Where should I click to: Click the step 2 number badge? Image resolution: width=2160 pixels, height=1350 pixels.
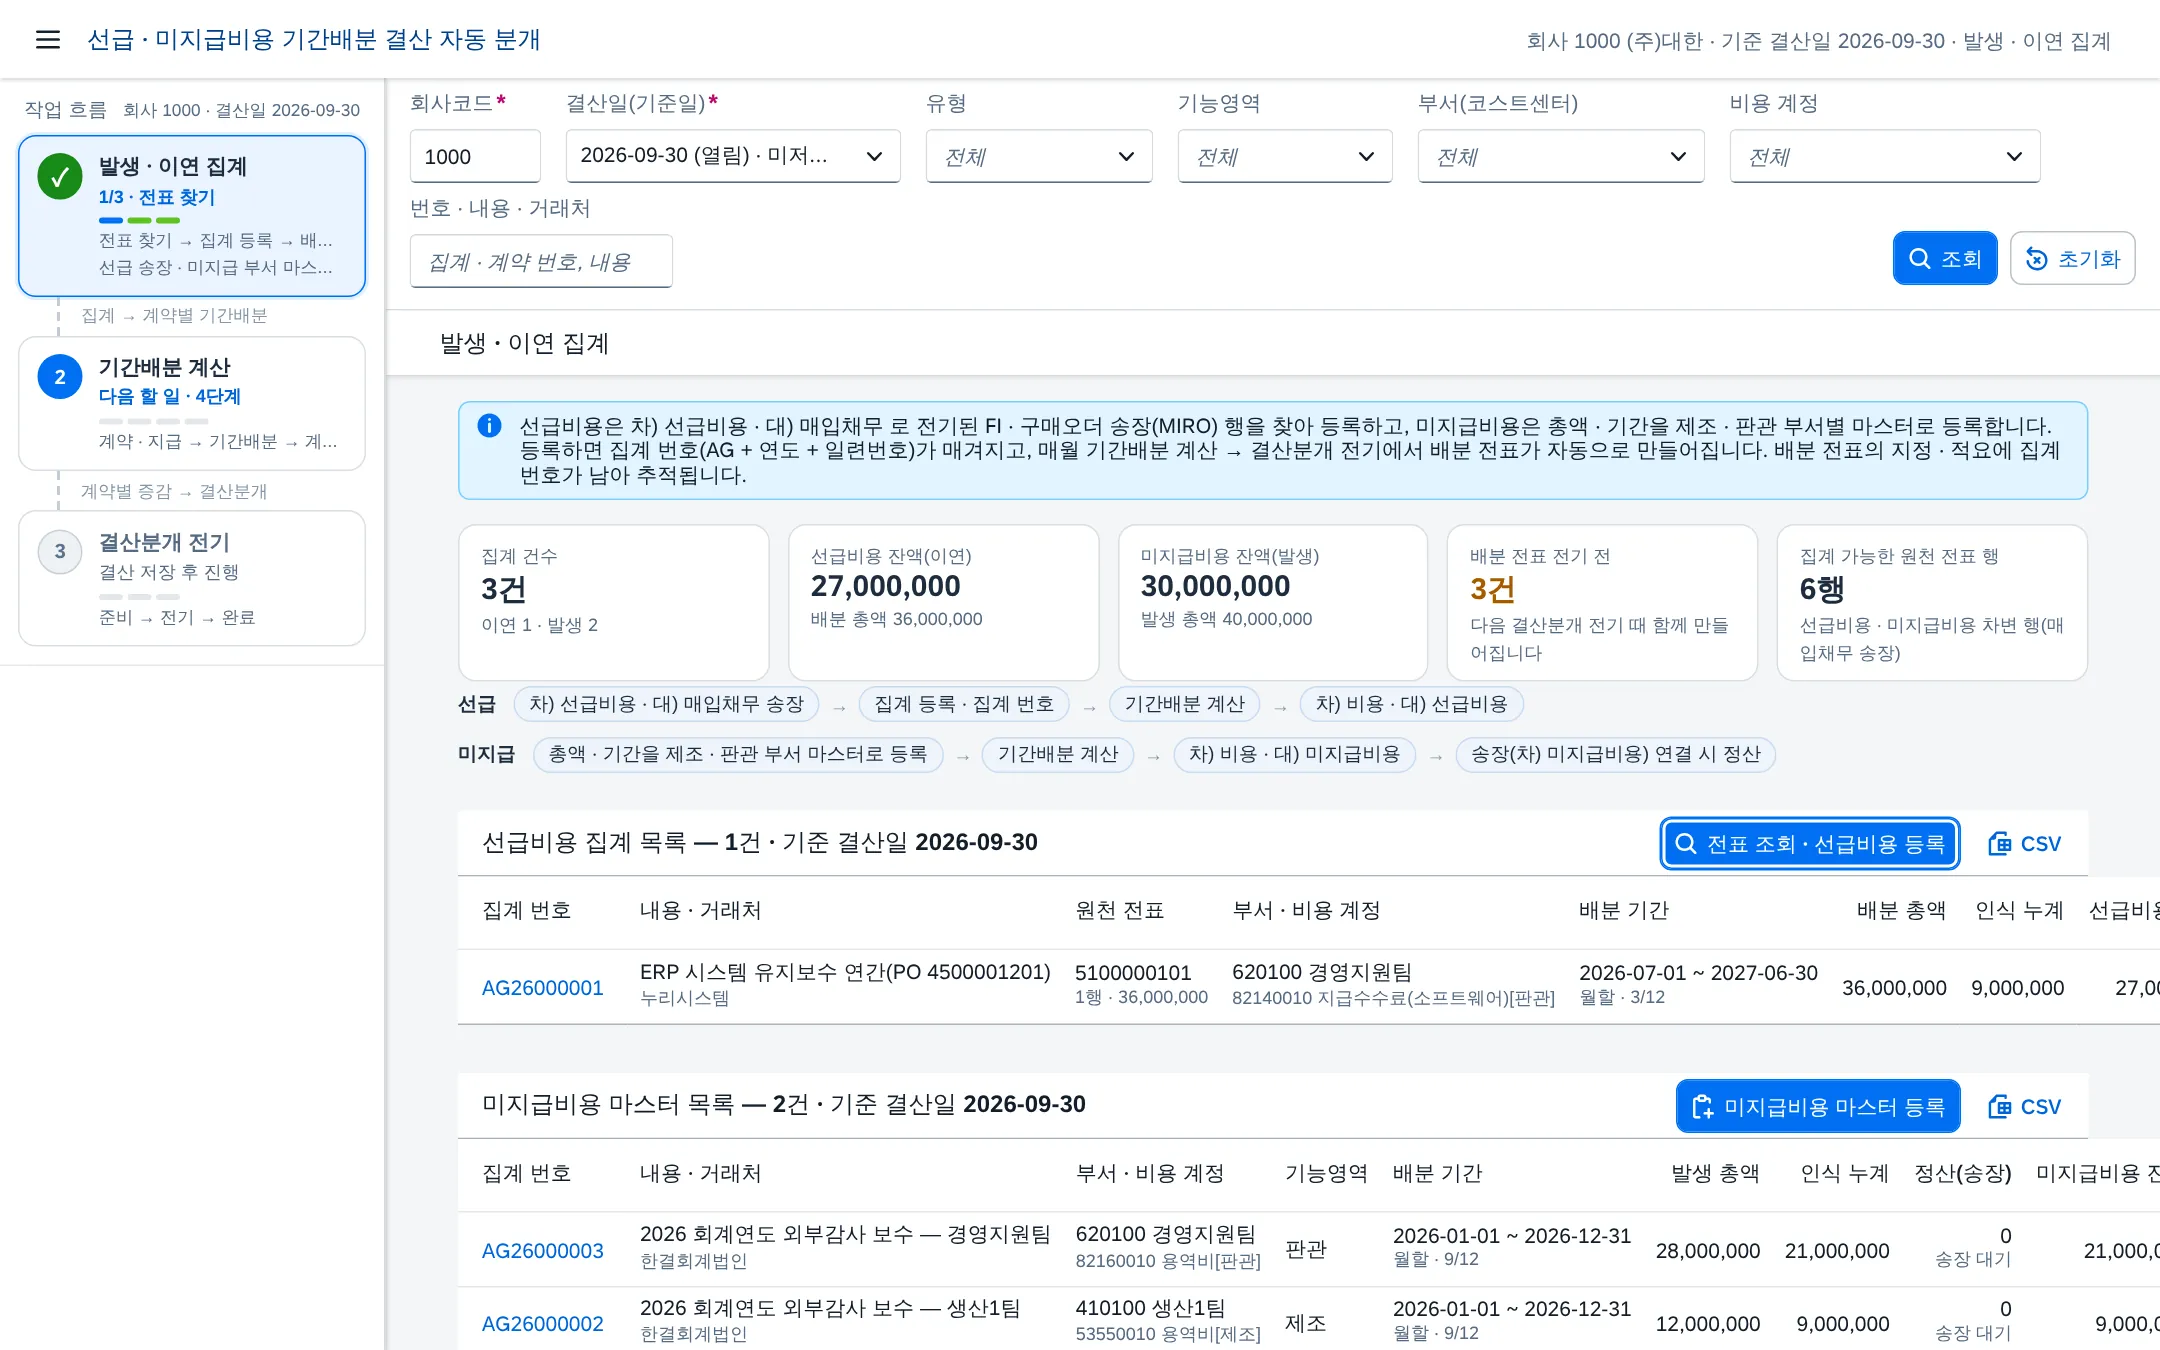coord(60,377)
